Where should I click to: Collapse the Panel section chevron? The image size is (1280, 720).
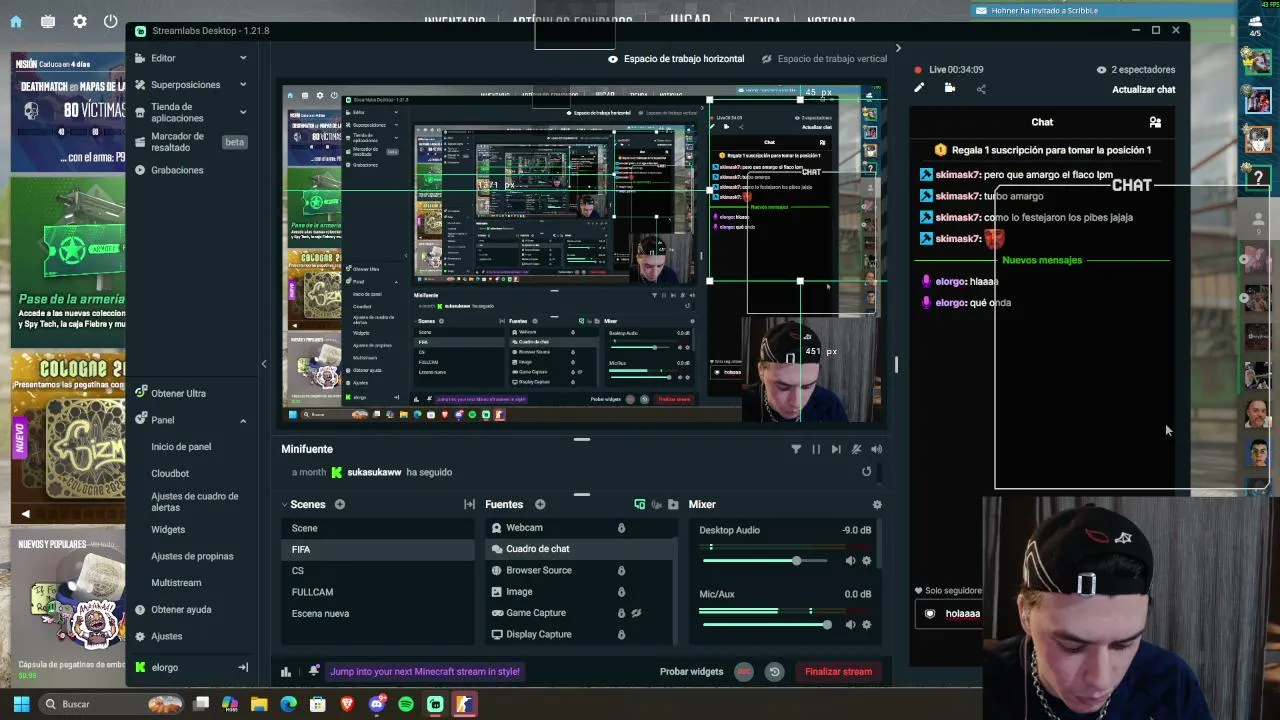pos(243,420)
